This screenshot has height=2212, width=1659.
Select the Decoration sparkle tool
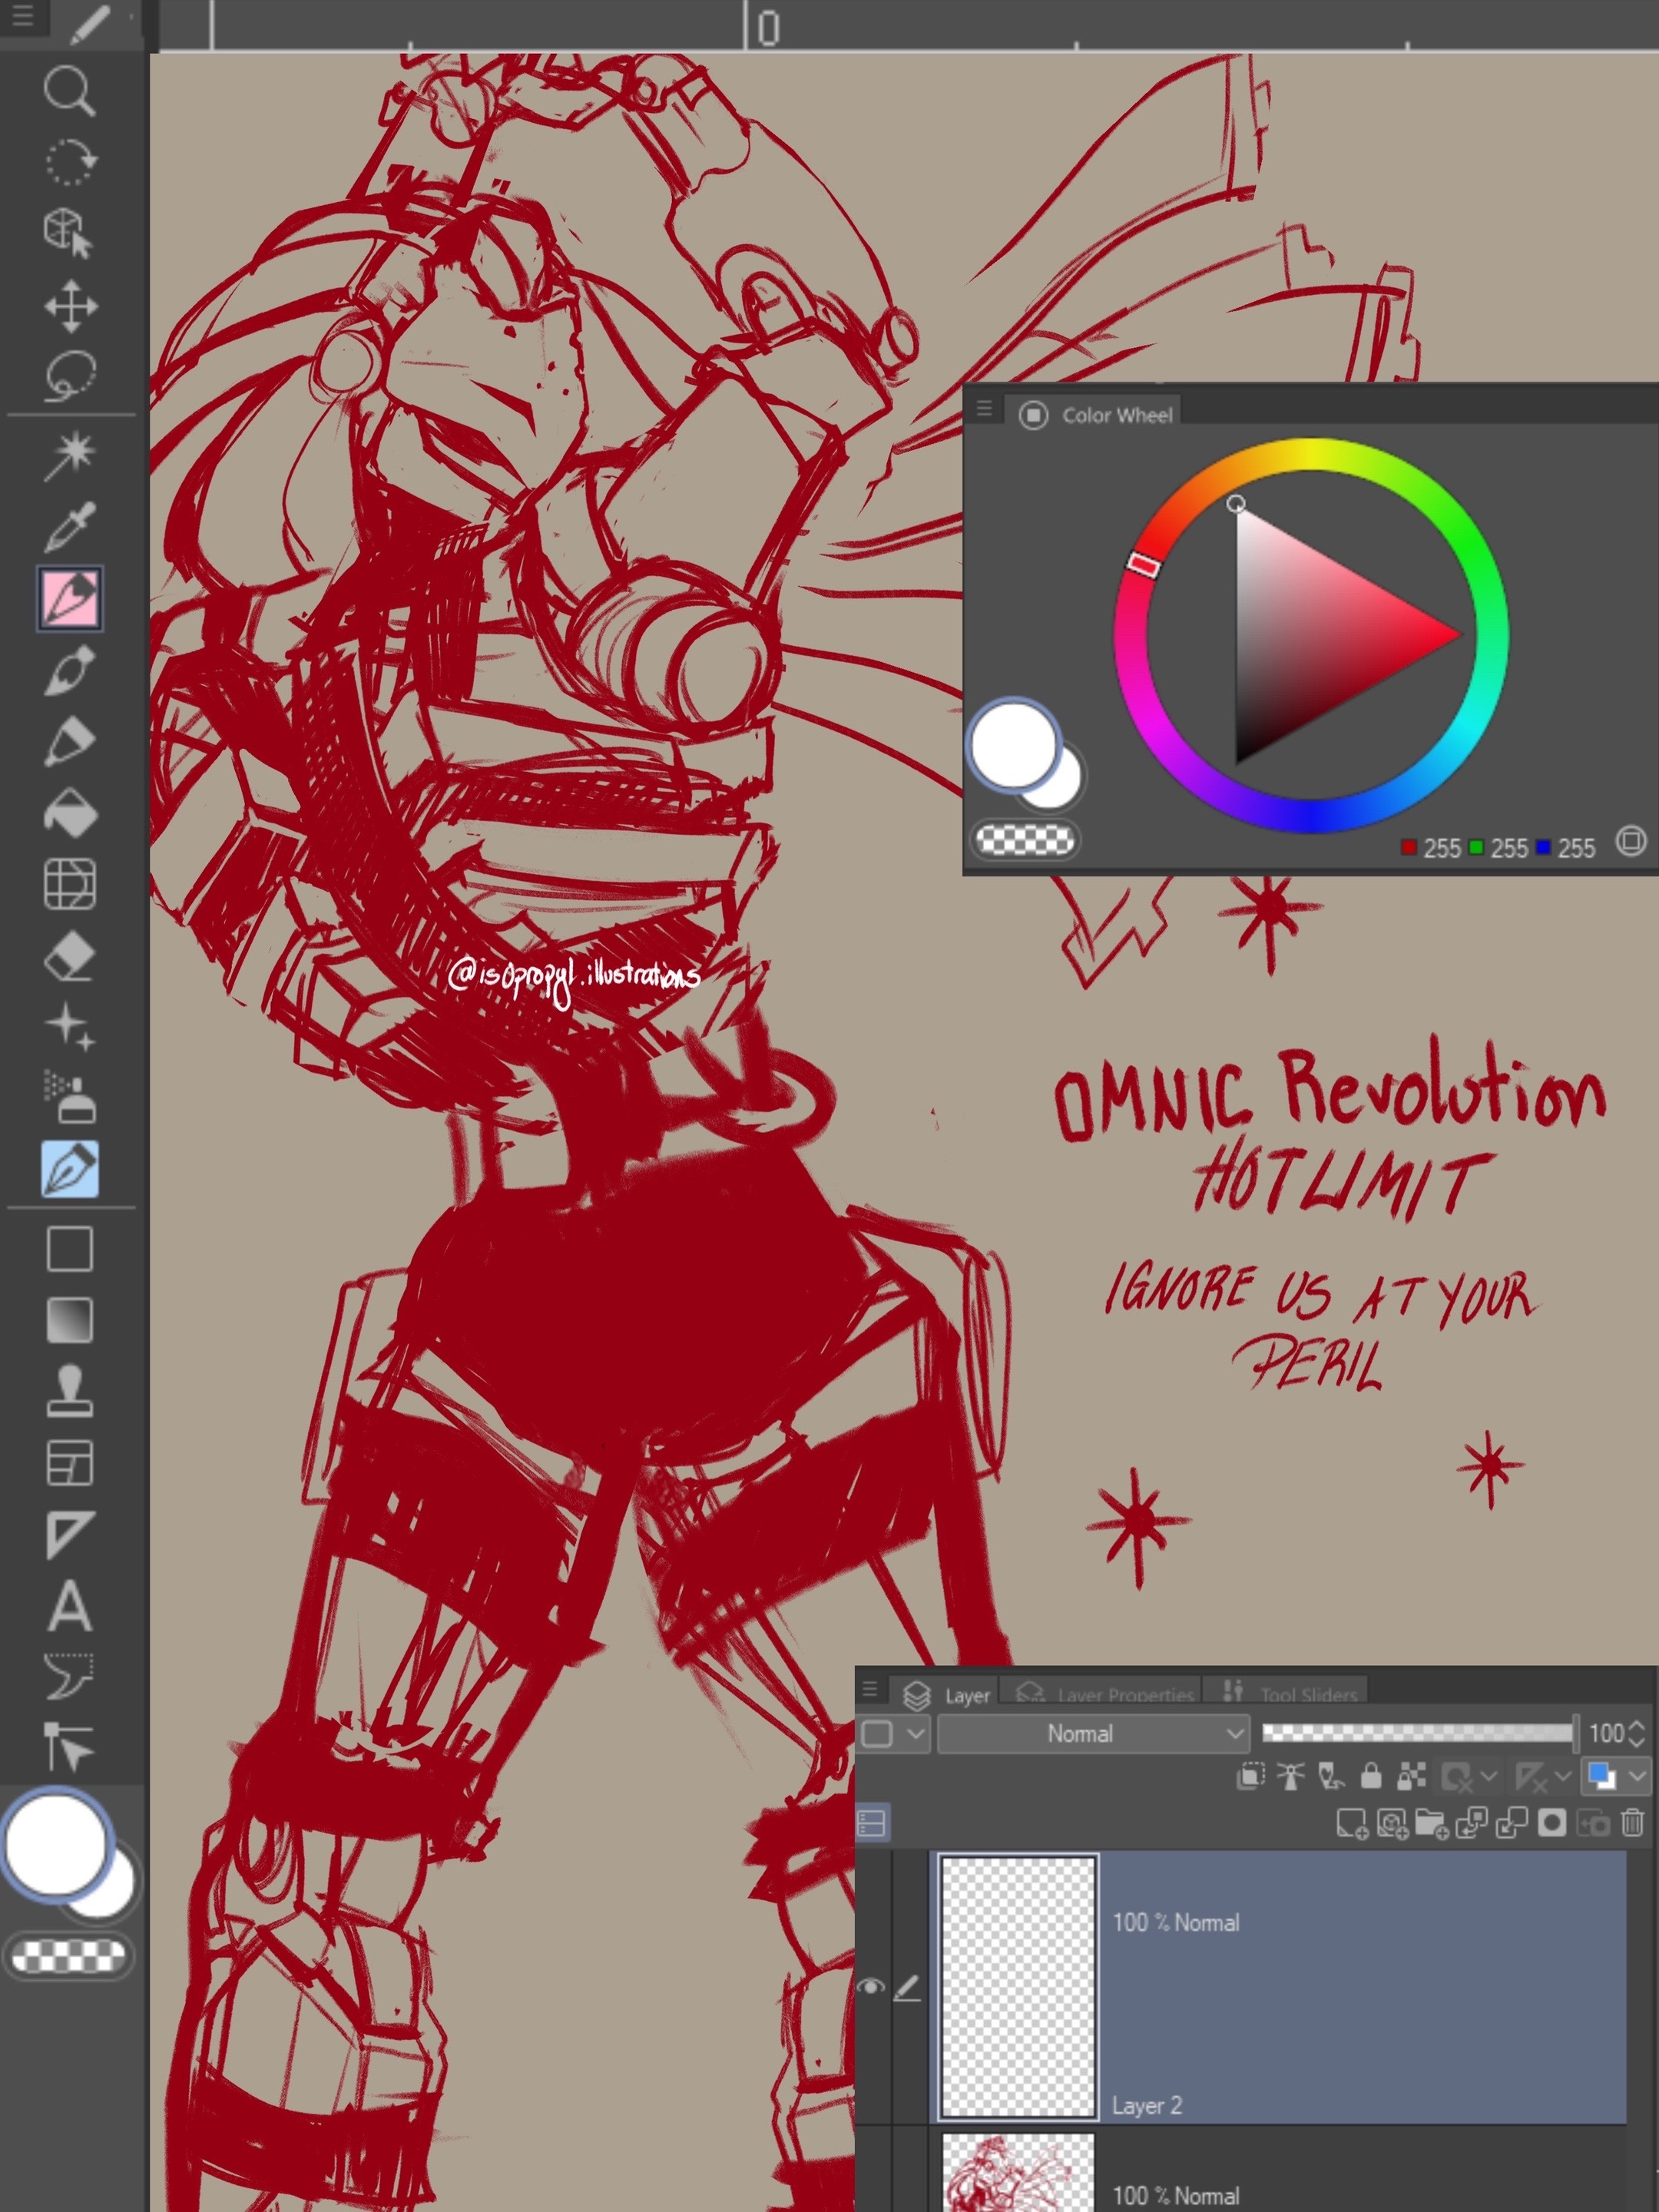point(70,1027)
